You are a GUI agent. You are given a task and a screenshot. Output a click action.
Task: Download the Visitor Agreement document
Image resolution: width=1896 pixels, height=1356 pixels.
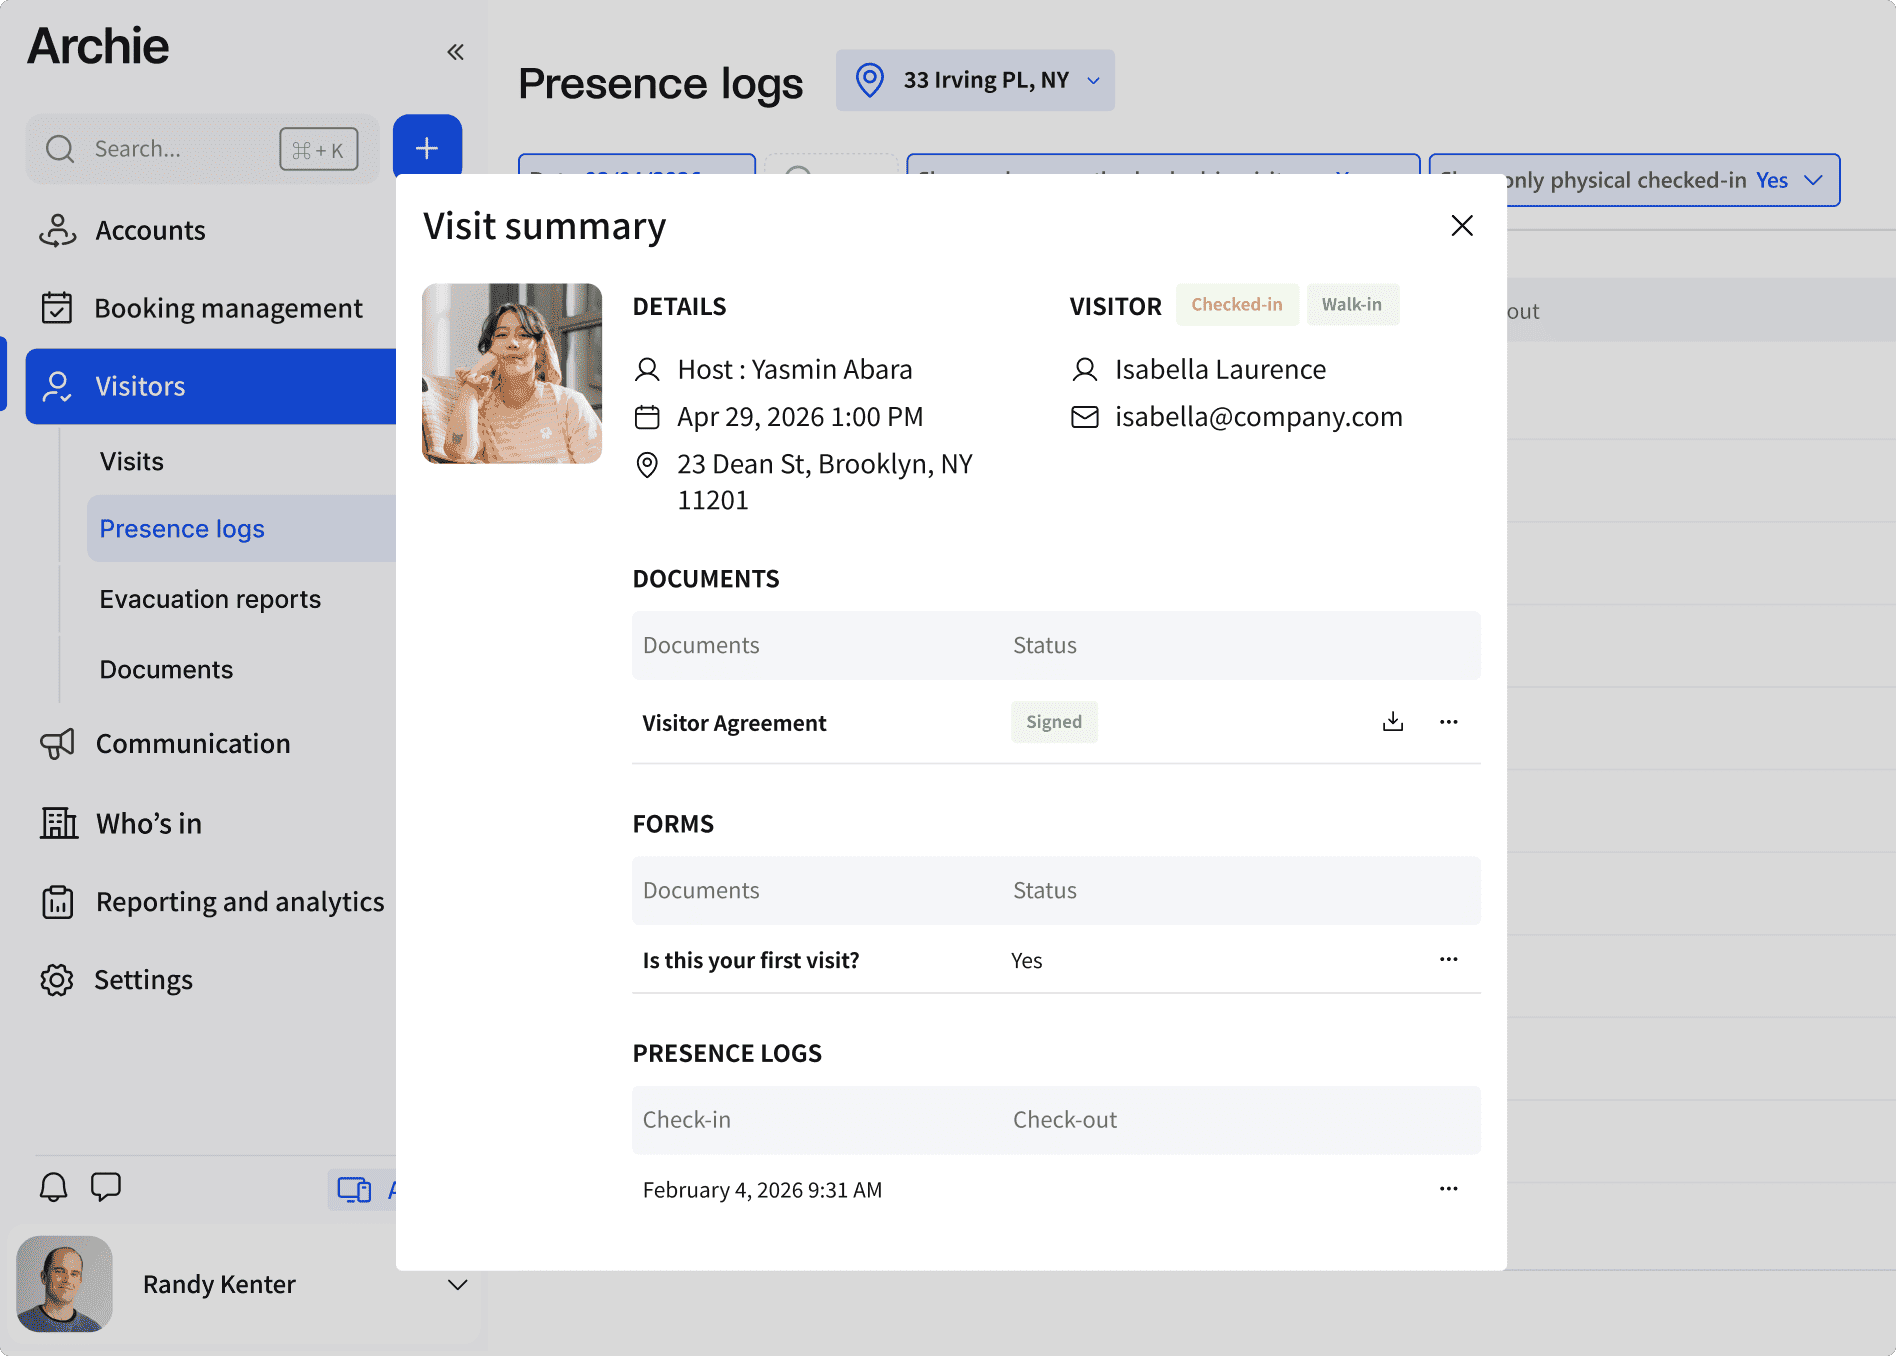click(1392, 721)
